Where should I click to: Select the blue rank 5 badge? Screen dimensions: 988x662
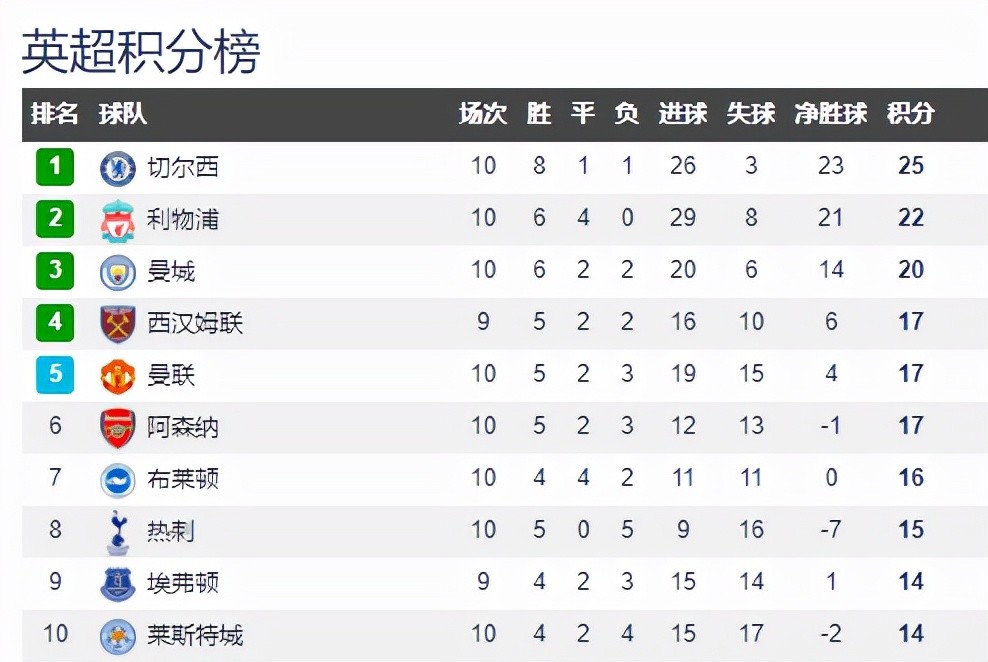coord(55,374)
